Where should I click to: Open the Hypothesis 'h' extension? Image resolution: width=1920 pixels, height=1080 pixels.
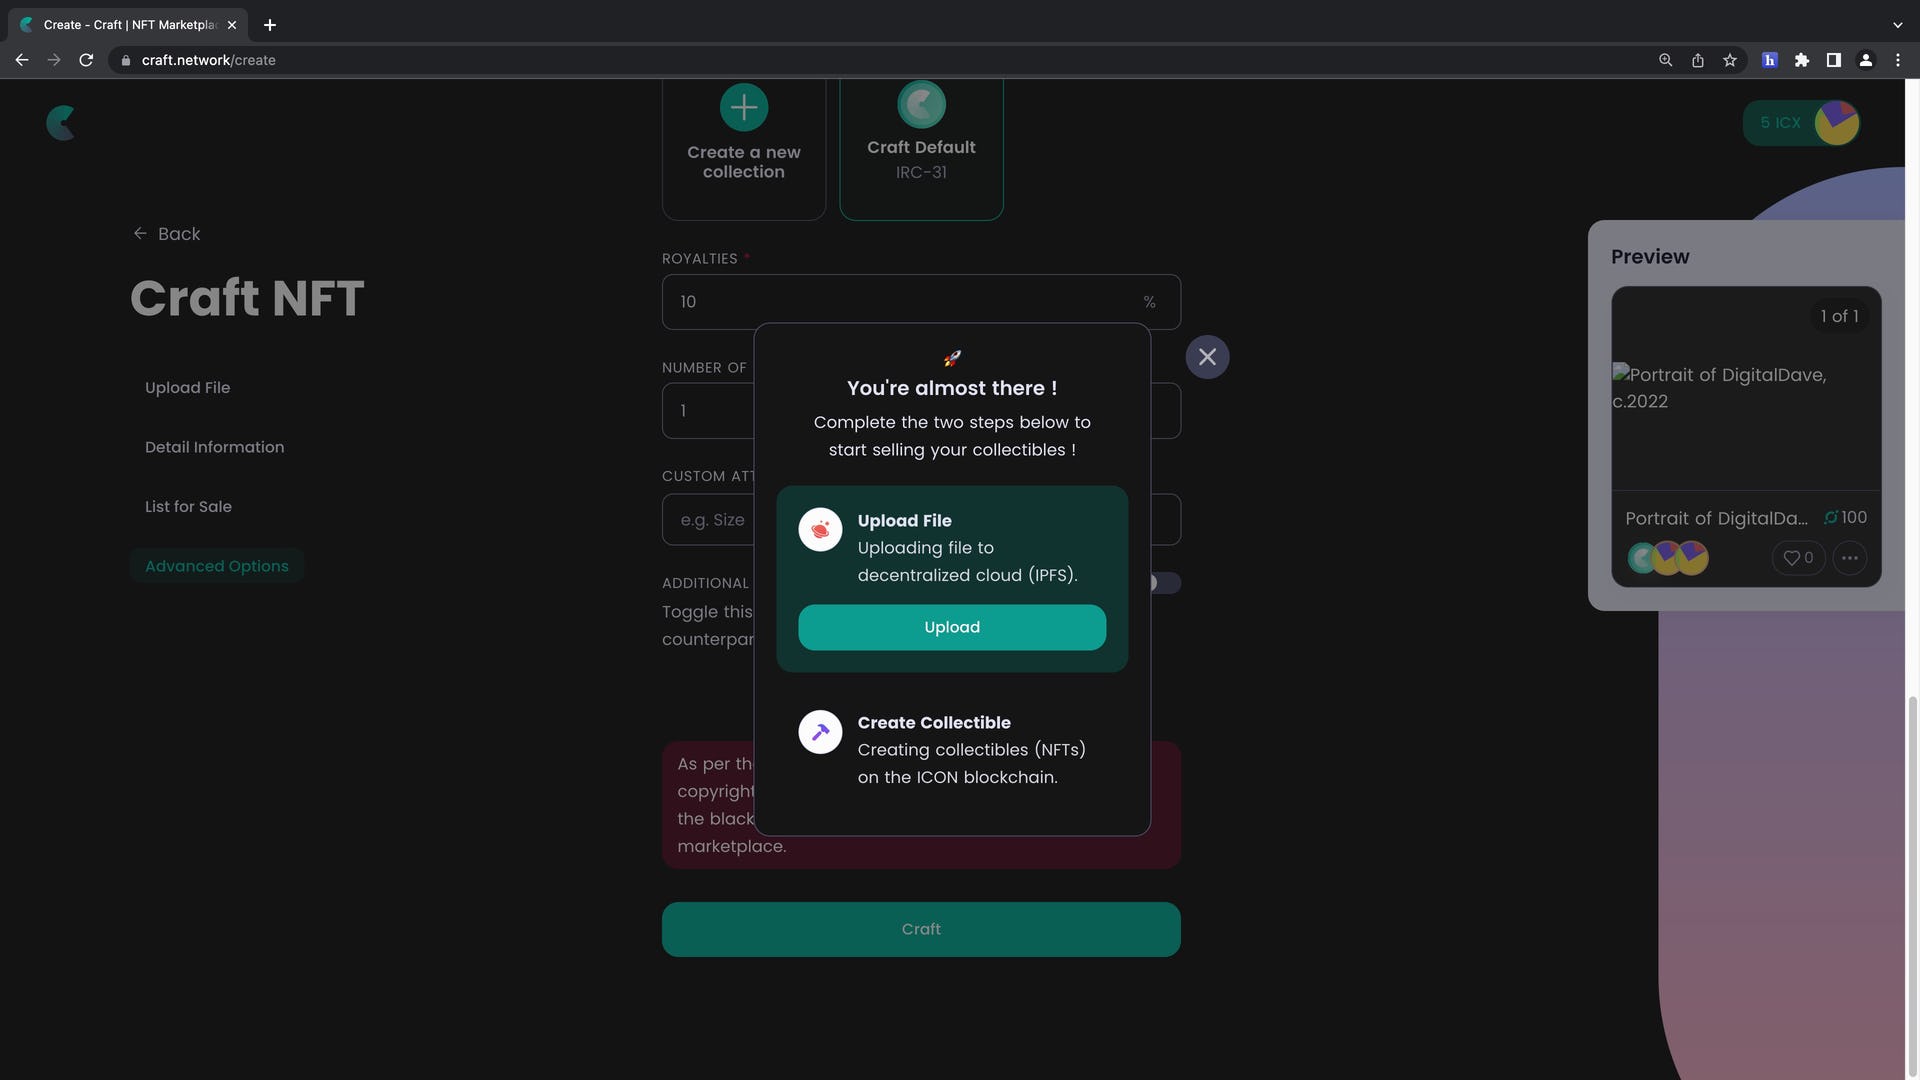point(1769,60)
